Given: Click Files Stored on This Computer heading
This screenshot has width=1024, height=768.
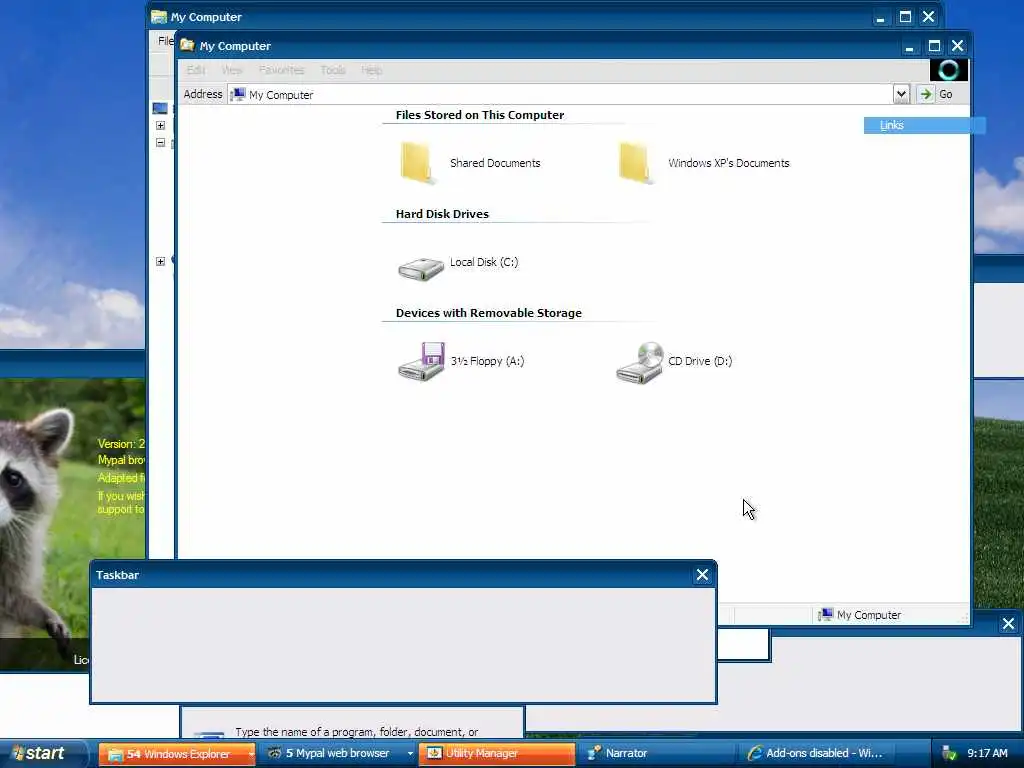Looking at the screenshot, I should tap(480, 115).
